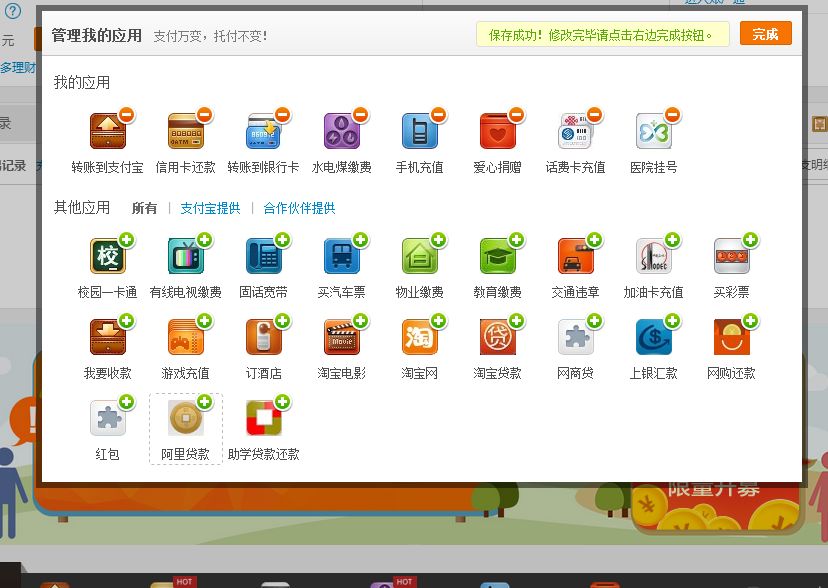The image size is (828, 588).
Task: Select the 上银汇款 dollar icon
Action: pyautogui.click(x=654, y=337)
